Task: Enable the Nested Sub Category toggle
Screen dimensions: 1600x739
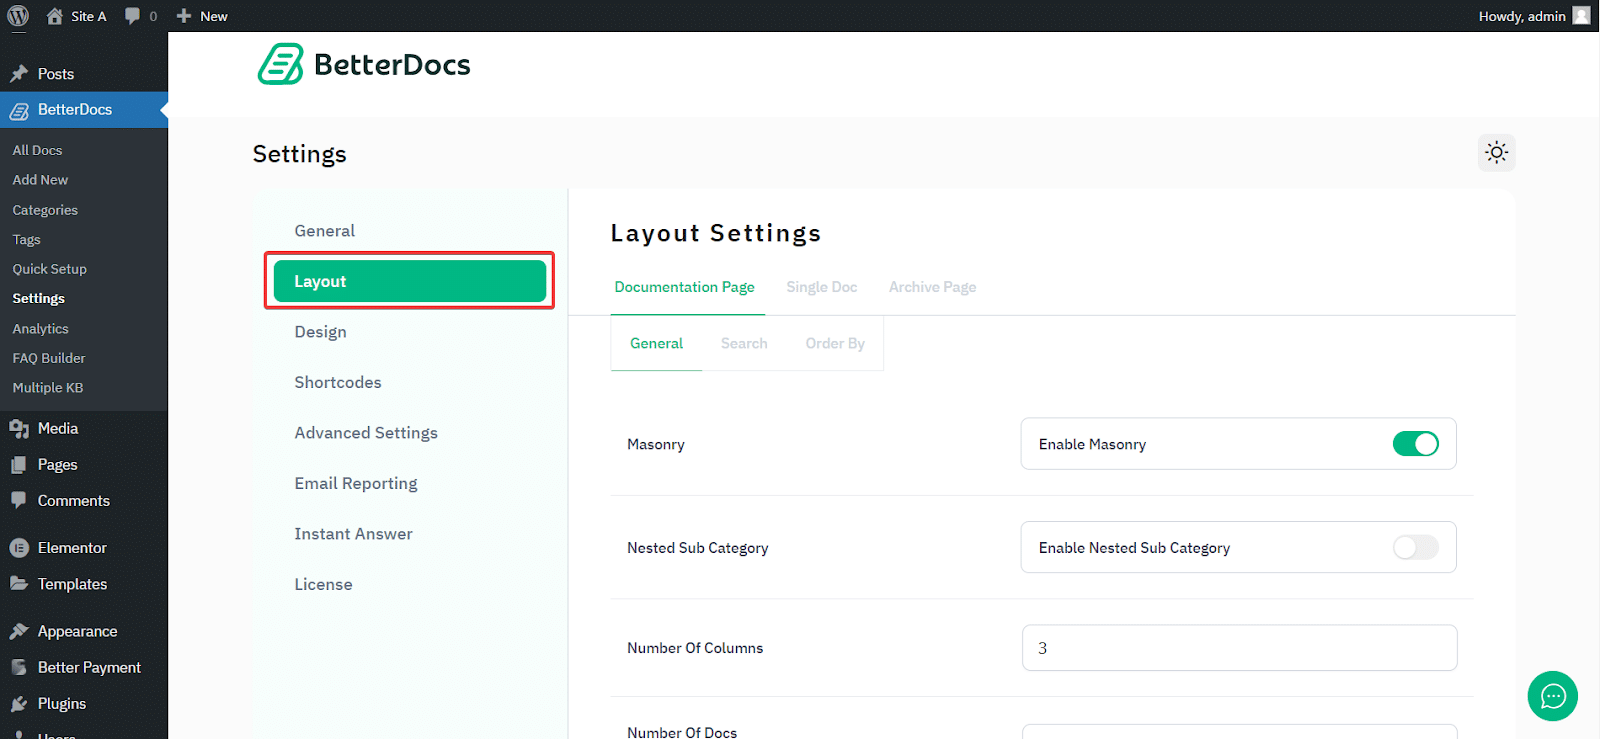Action: (x=1416, y=548)
